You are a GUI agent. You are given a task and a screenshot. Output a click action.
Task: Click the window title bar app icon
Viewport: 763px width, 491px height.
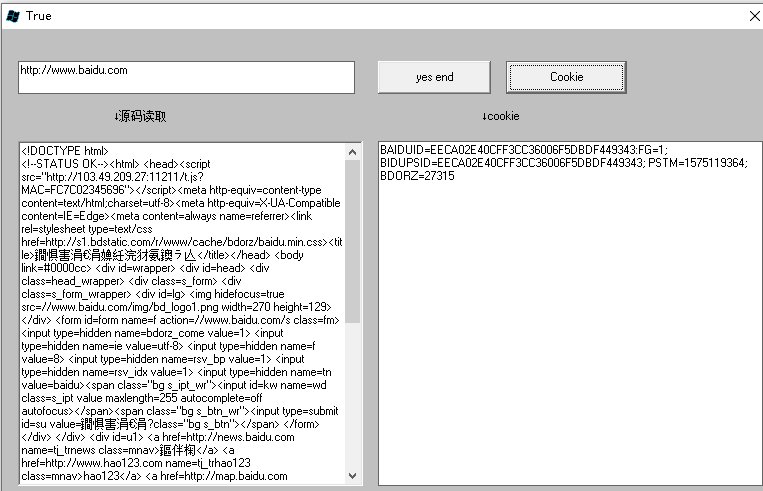coord(13,16)
